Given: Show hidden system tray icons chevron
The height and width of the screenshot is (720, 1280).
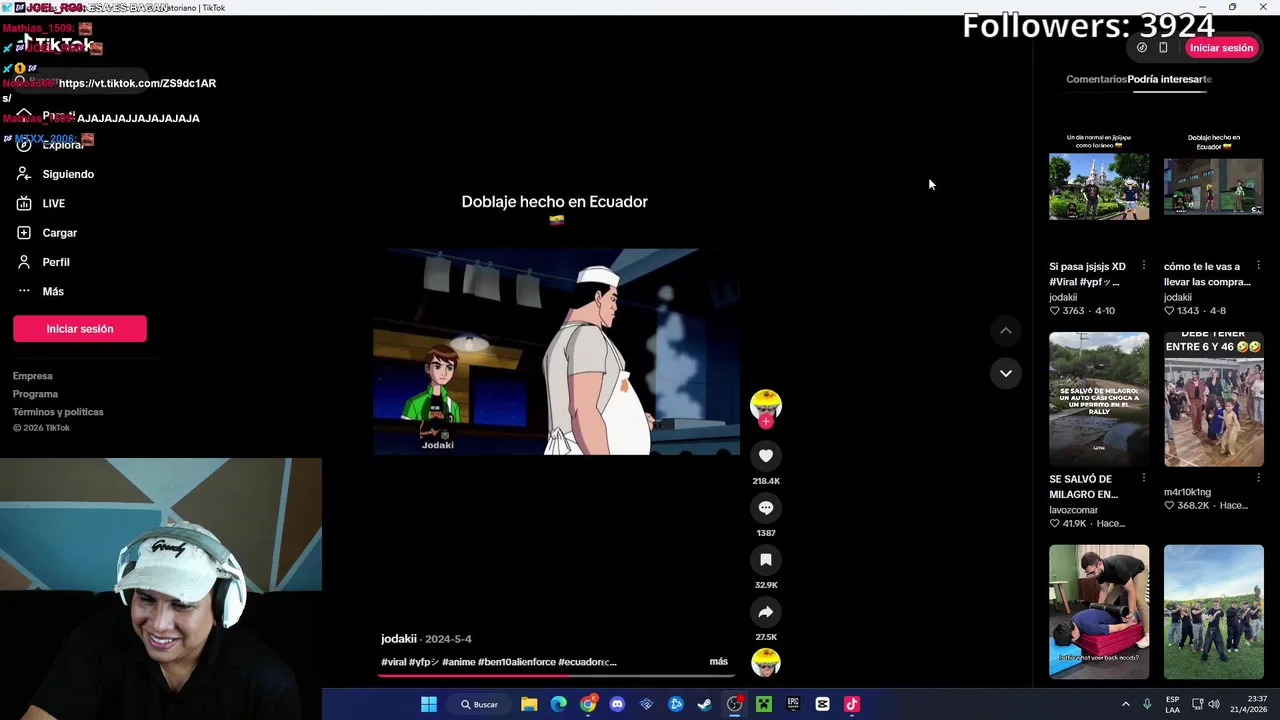Looking at the screenshot, I should coord(1125,704).
